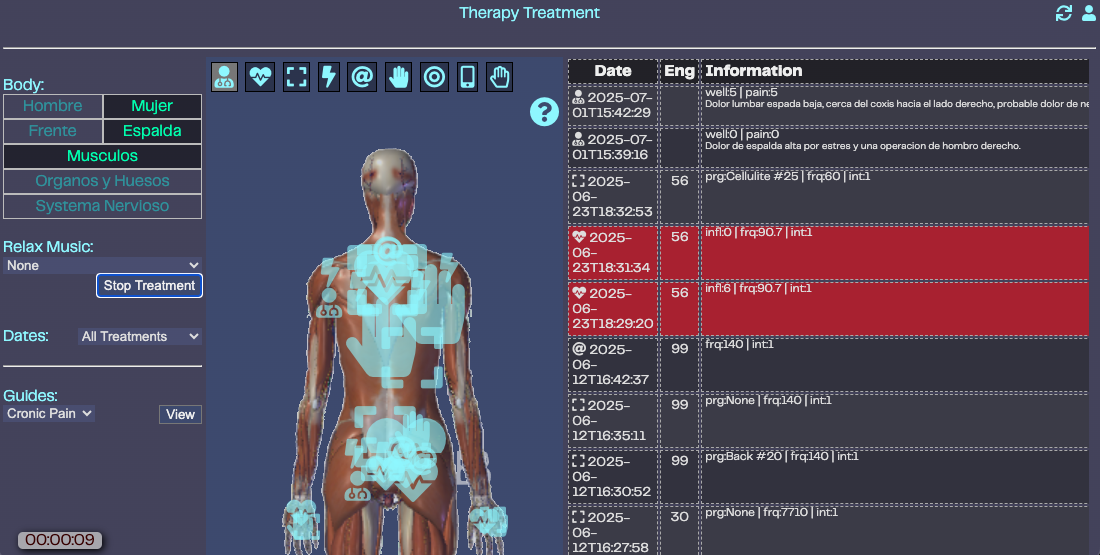Click the heartbeat pulse toolbar icon
Viewport: 1100px width, 555px height.
point(261,78)
